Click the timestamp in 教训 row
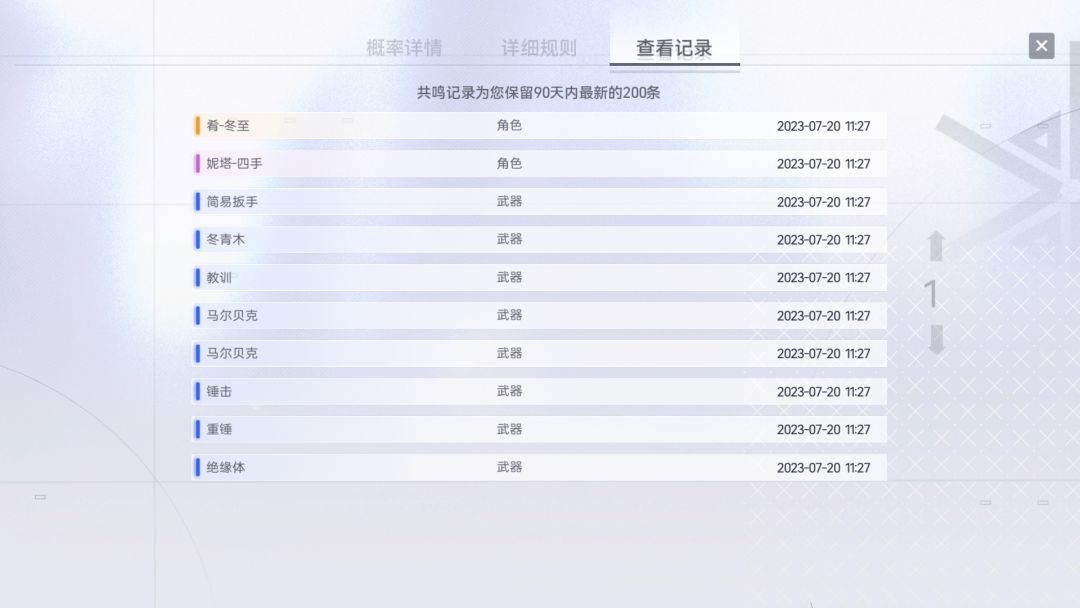Image resolution: width=1080 pixels, height=608 pixels. (824, 277)
